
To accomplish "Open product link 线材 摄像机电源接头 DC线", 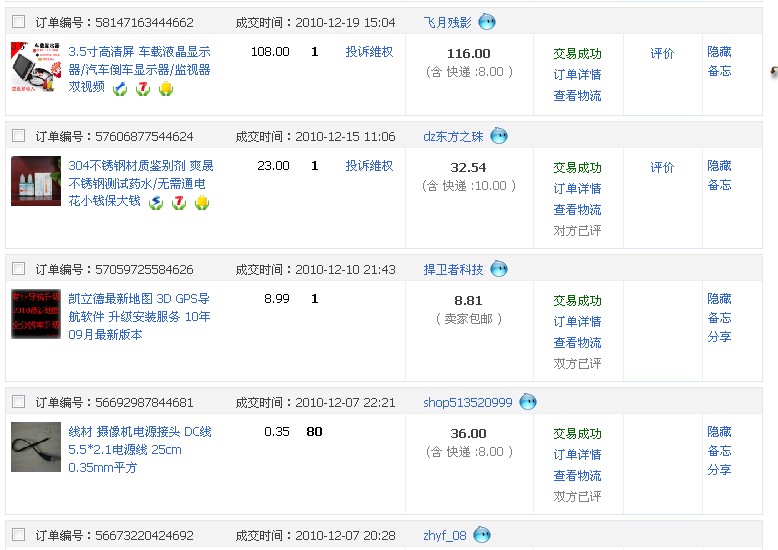I will tap(140, 449).
